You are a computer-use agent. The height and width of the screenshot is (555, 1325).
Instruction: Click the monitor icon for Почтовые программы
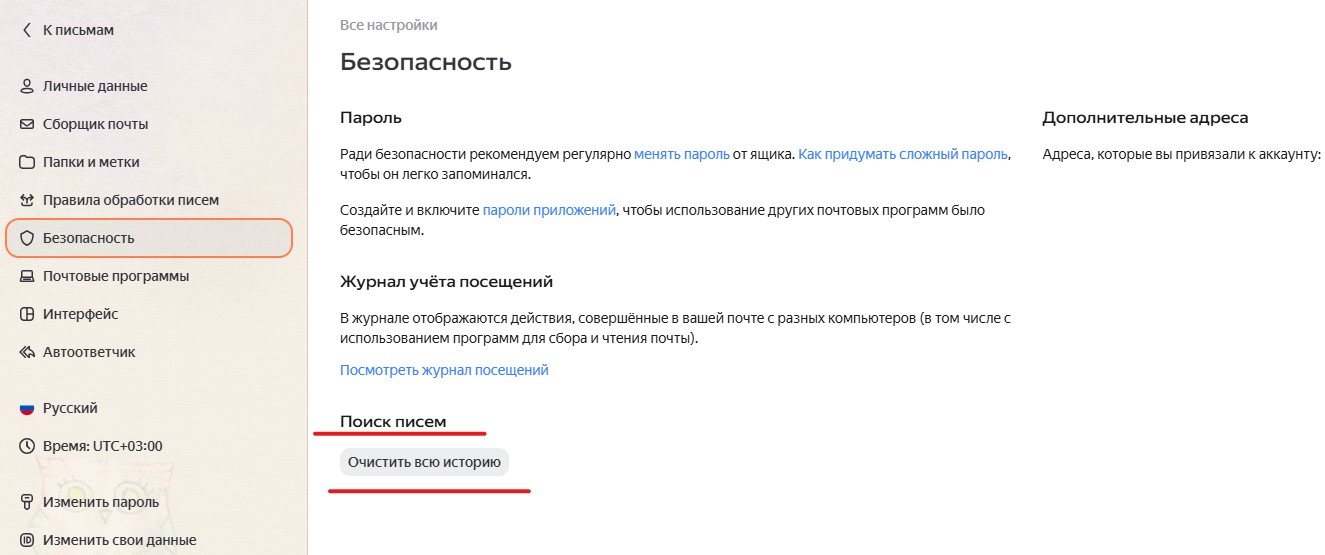27,276
